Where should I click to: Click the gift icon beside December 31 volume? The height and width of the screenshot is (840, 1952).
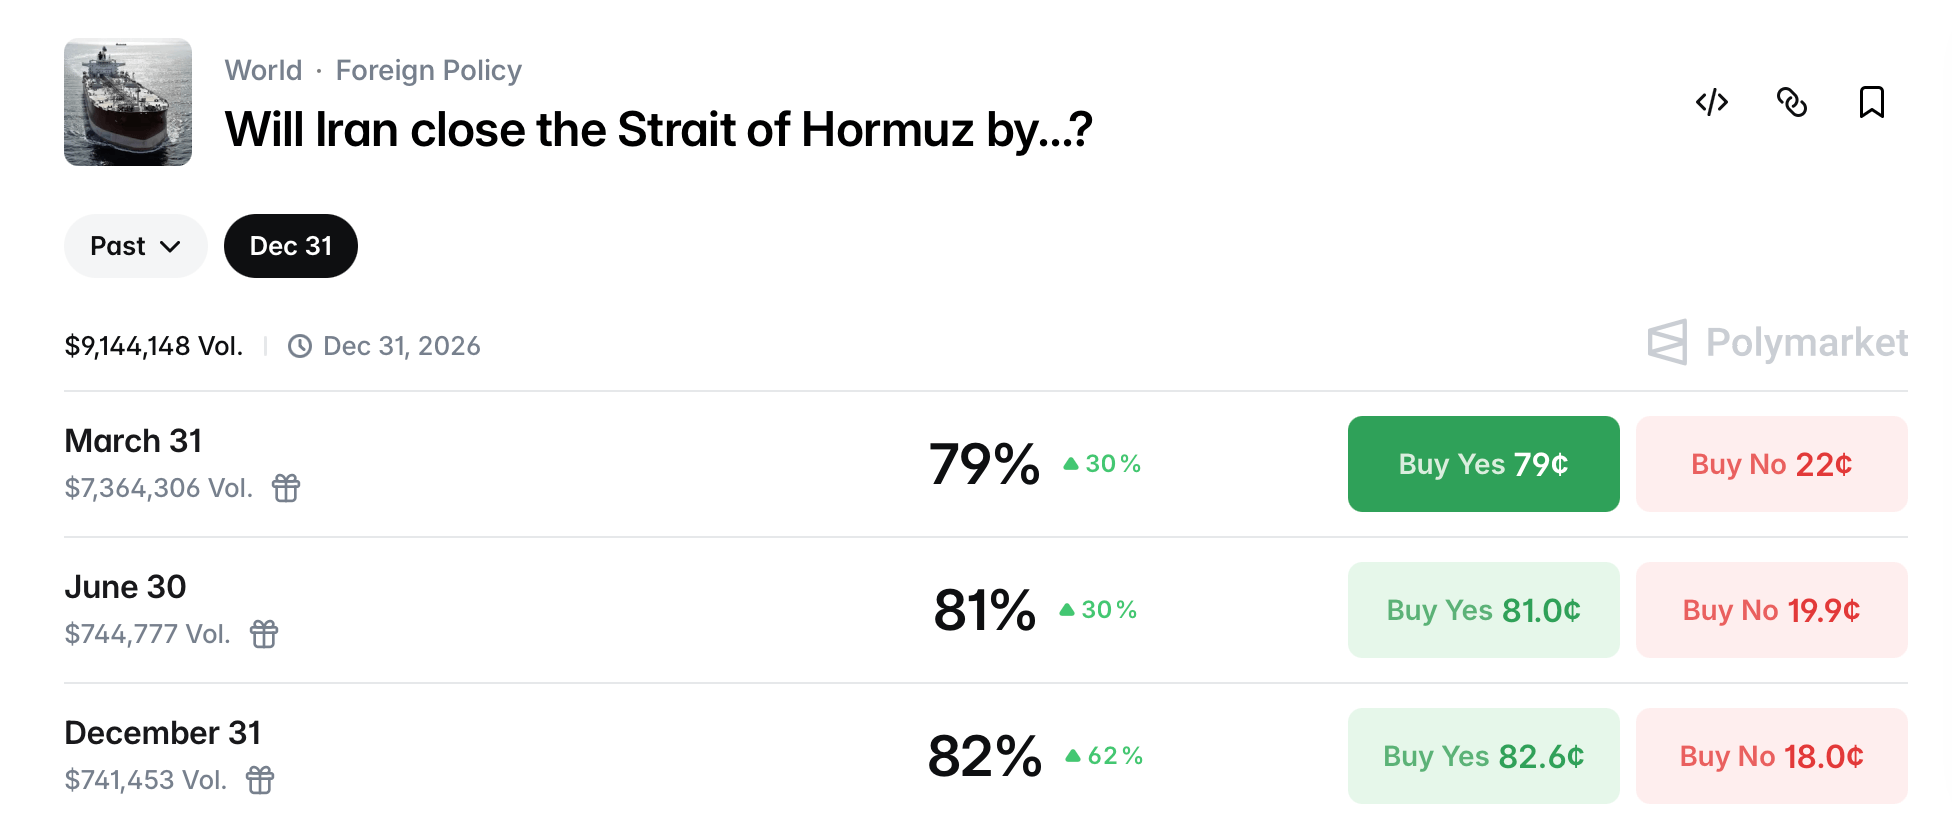tap(260, 780)
